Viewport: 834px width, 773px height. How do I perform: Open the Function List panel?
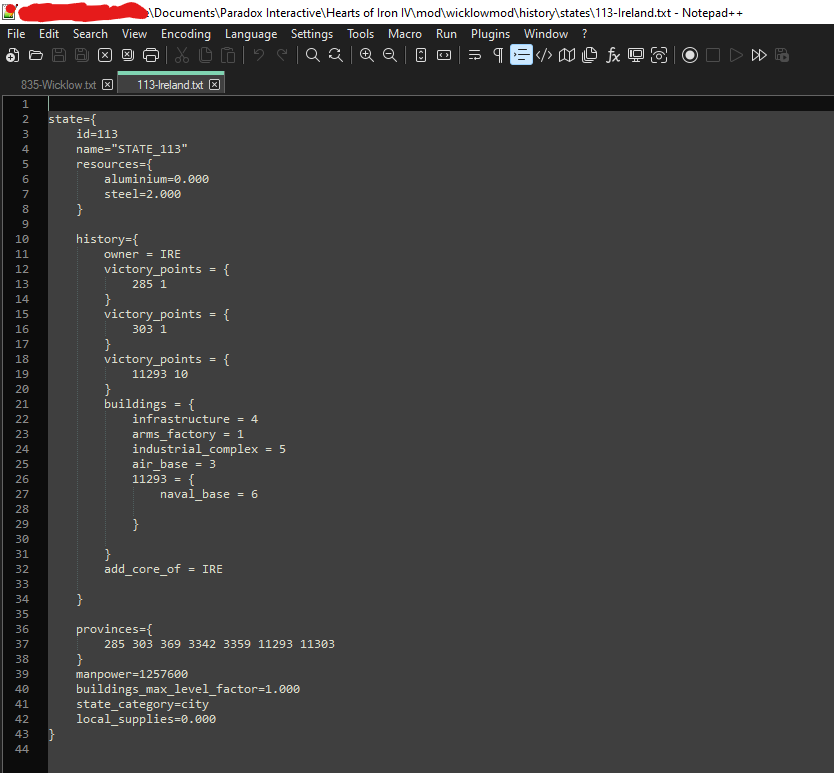[x=613, y=55]
